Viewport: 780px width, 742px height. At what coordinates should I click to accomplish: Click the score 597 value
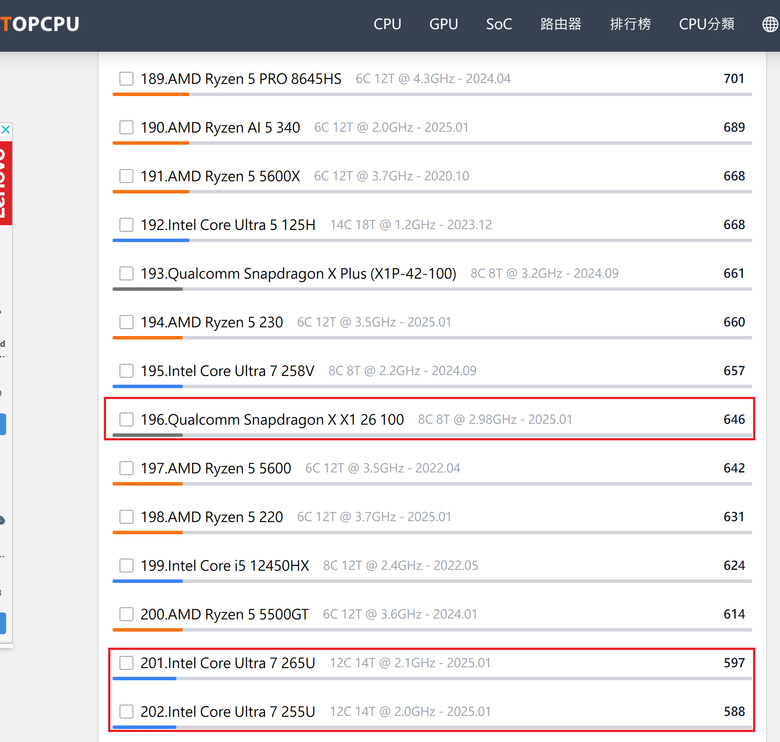(x=734, y=663)
